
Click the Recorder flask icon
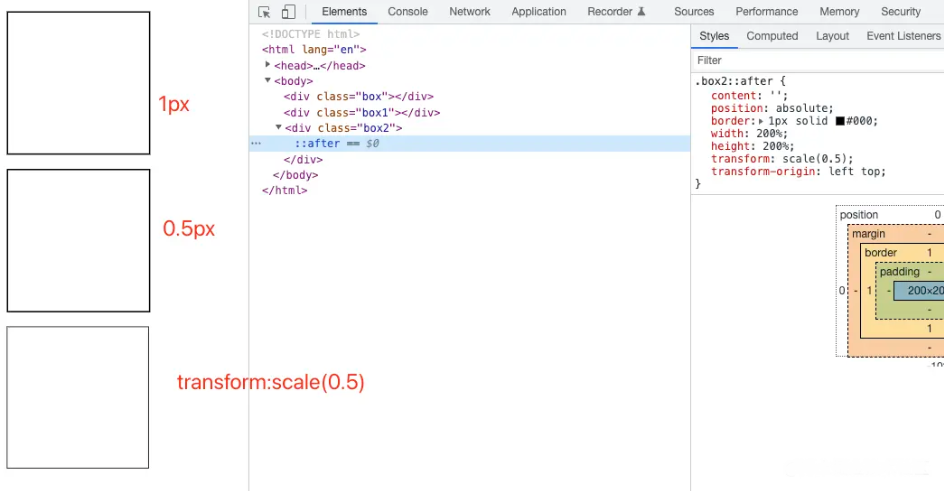642,11
